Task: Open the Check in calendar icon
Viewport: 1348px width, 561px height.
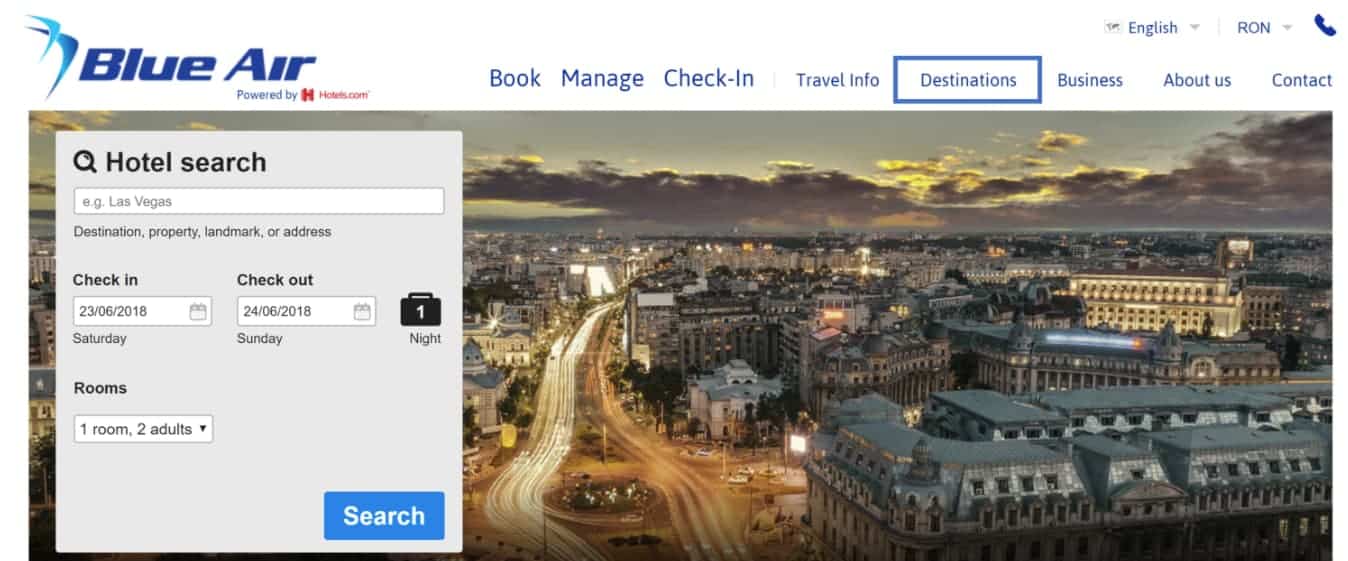Action: [198, 311]
